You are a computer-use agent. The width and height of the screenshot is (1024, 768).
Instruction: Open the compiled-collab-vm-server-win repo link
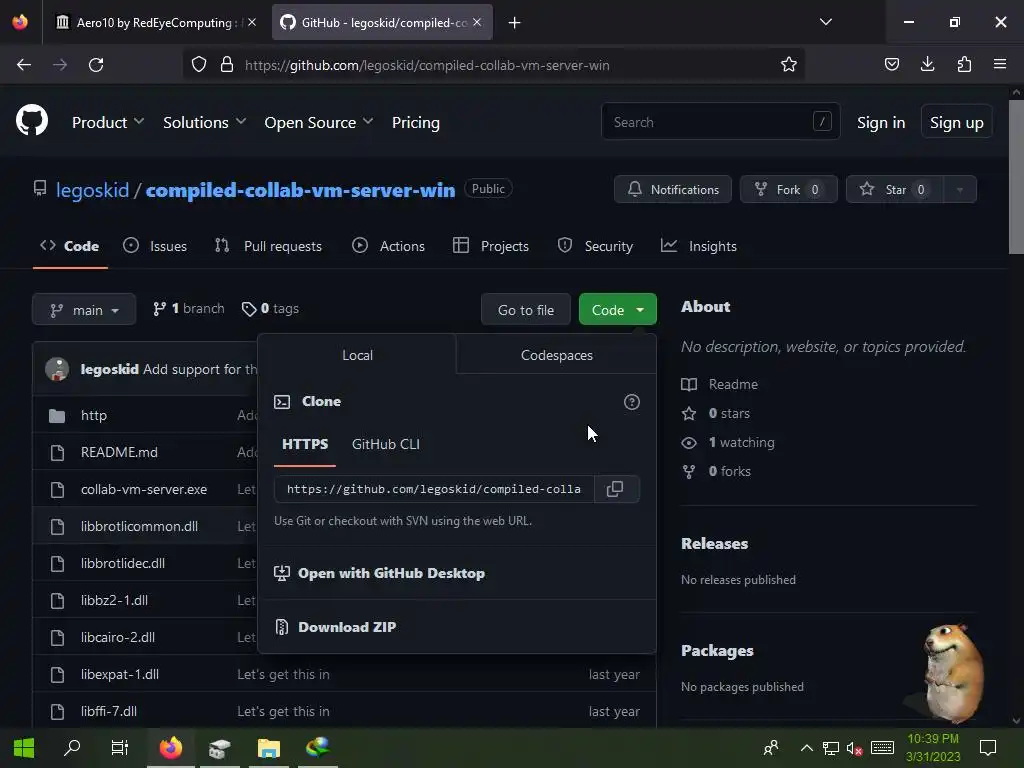coord(300,190)
